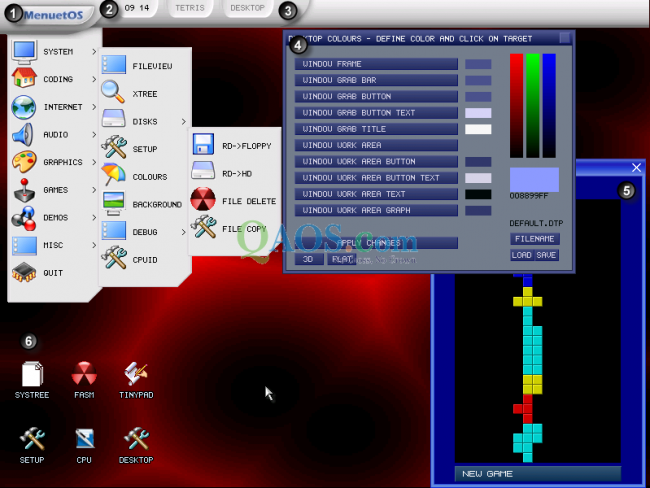Click the FILE DELETE icon
Screen dimensions: 650x488
[204, 199]
